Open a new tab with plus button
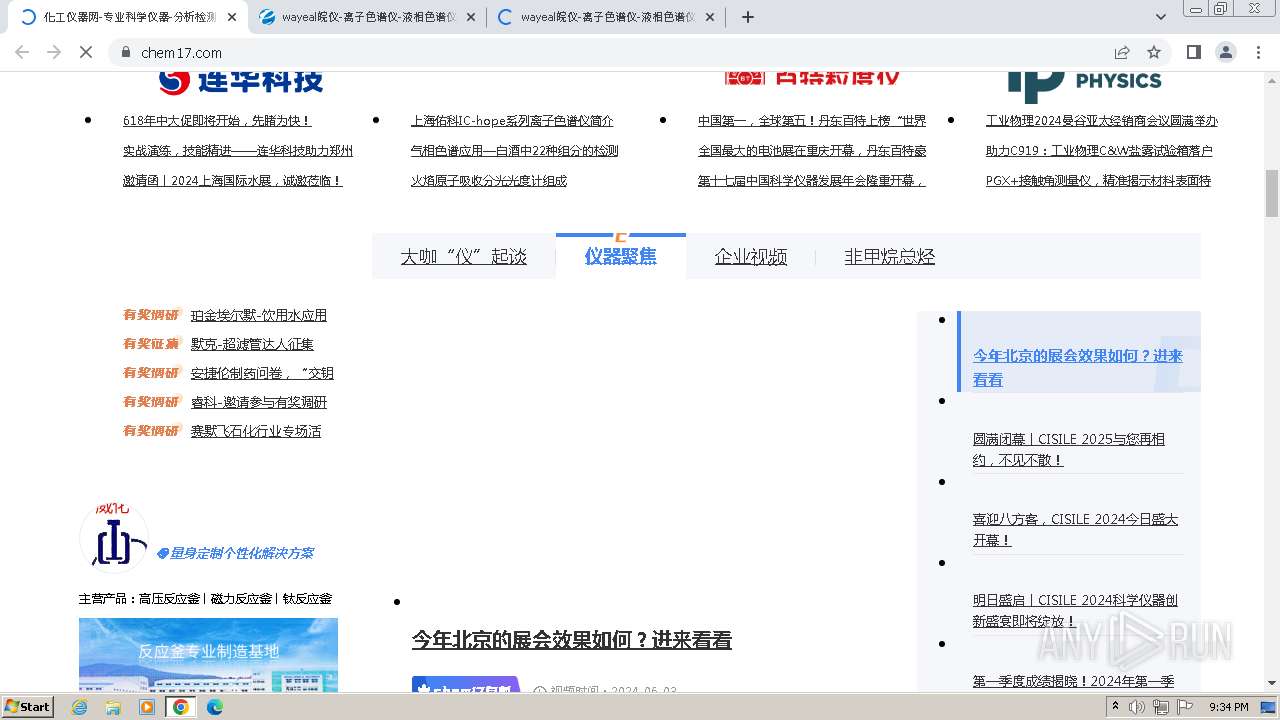 [748, 17]
